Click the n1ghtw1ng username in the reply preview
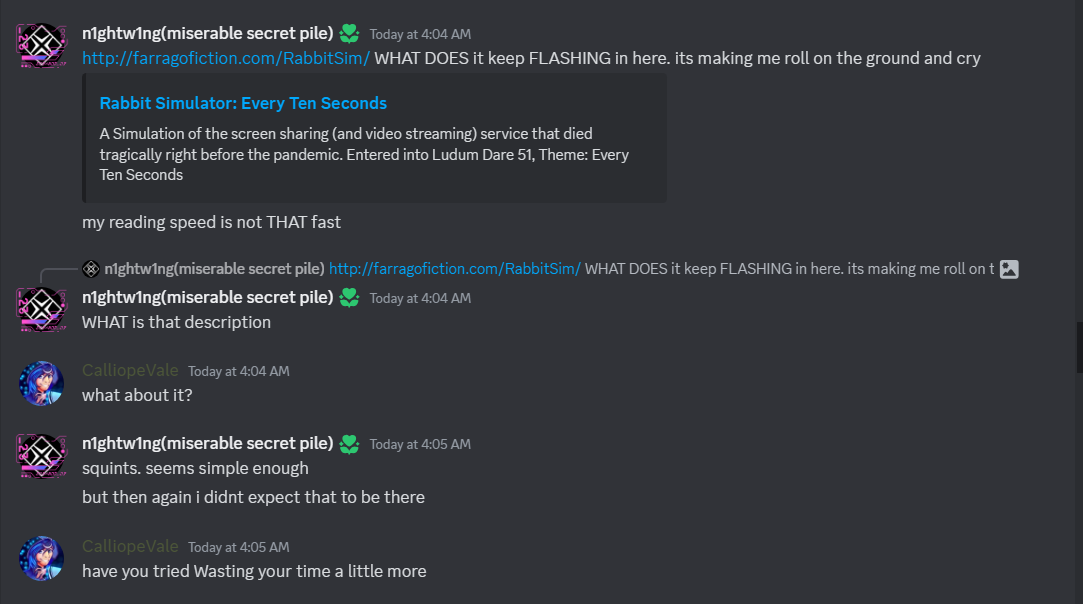 pyautogui.click(x=214, y=268)
